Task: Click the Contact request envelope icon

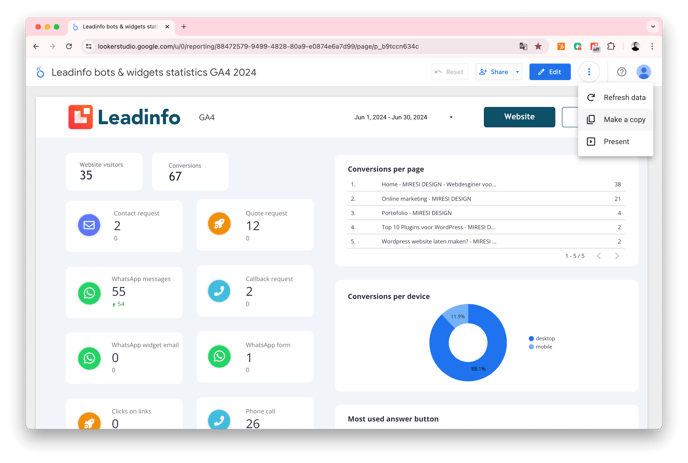Action: click(89, 225)
